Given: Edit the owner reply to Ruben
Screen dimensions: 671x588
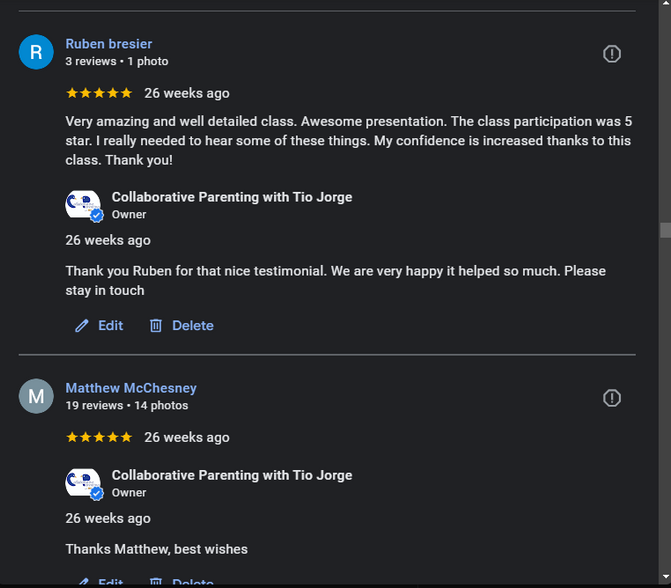Looking at the screenshot, I should (110, 325).
